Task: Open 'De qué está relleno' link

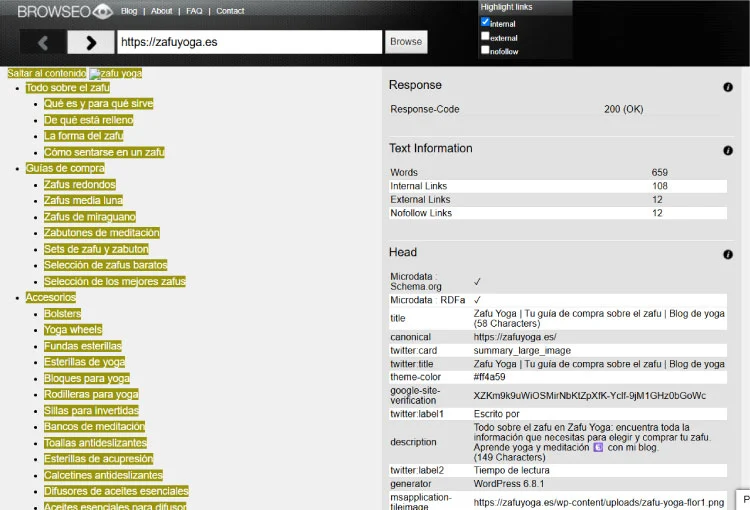Action: [88, 120]
